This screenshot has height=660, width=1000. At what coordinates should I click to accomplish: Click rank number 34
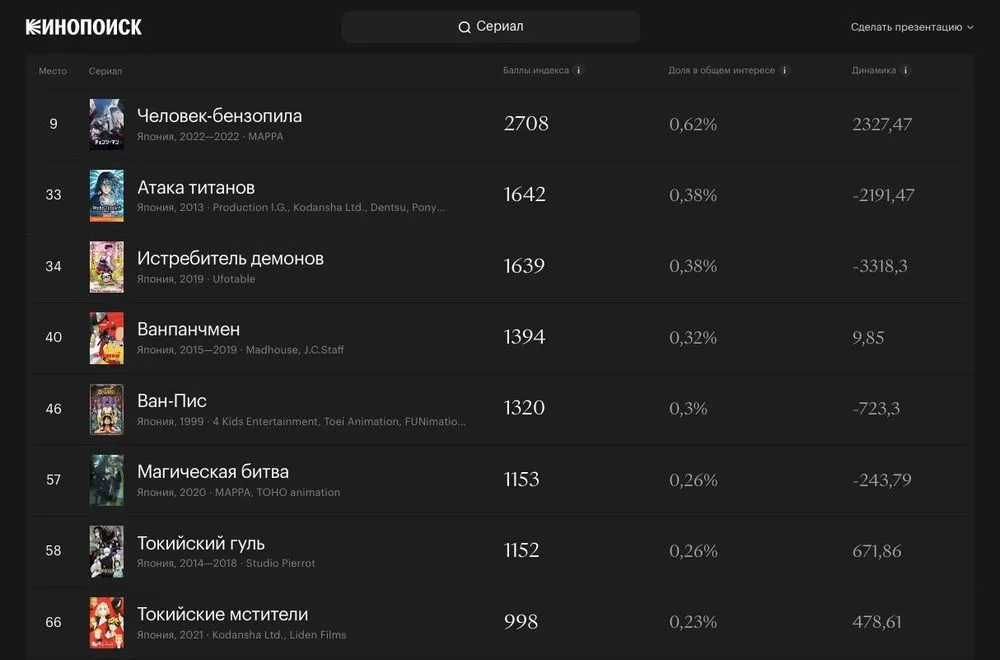click(54, 266)
